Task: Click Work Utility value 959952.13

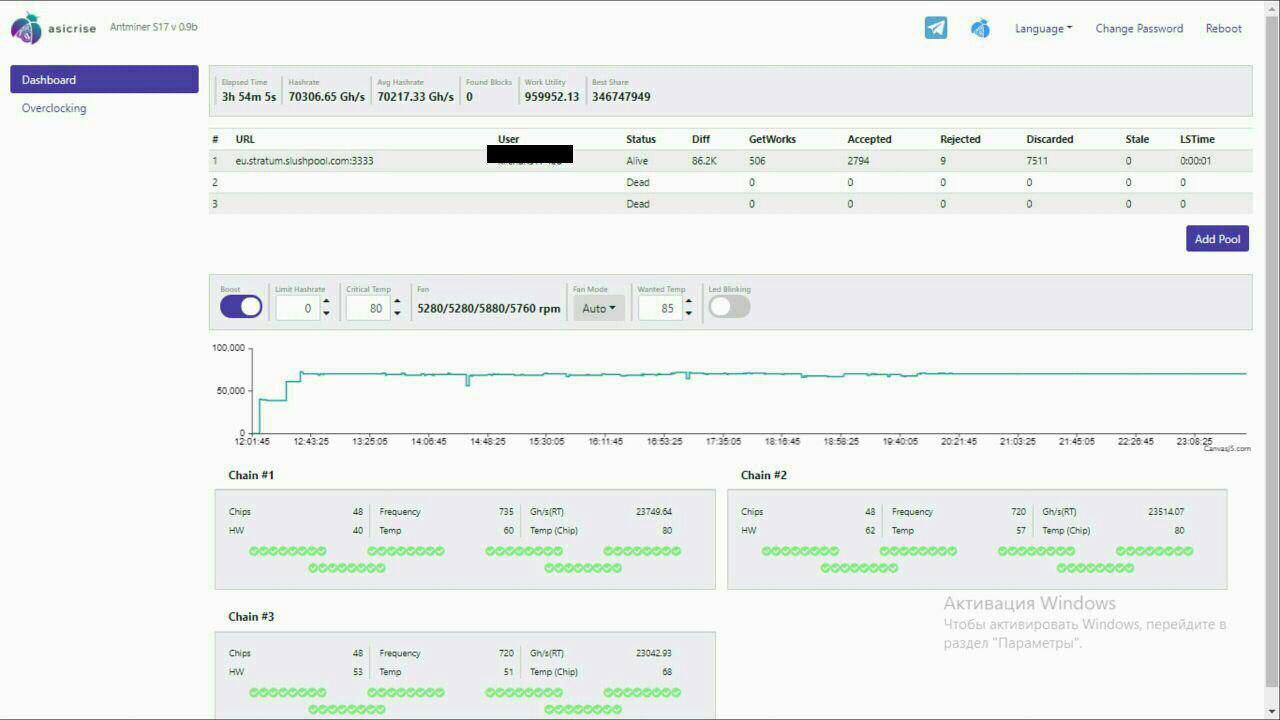Action: [552, 97]
